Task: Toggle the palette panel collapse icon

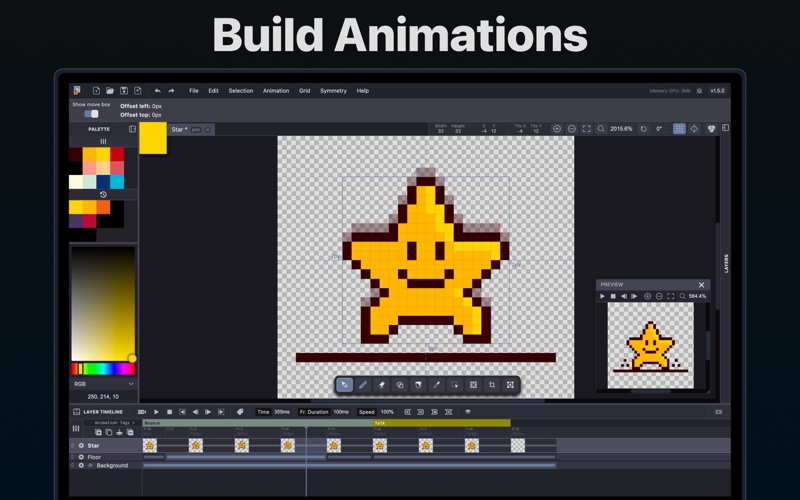Action: 132,129
